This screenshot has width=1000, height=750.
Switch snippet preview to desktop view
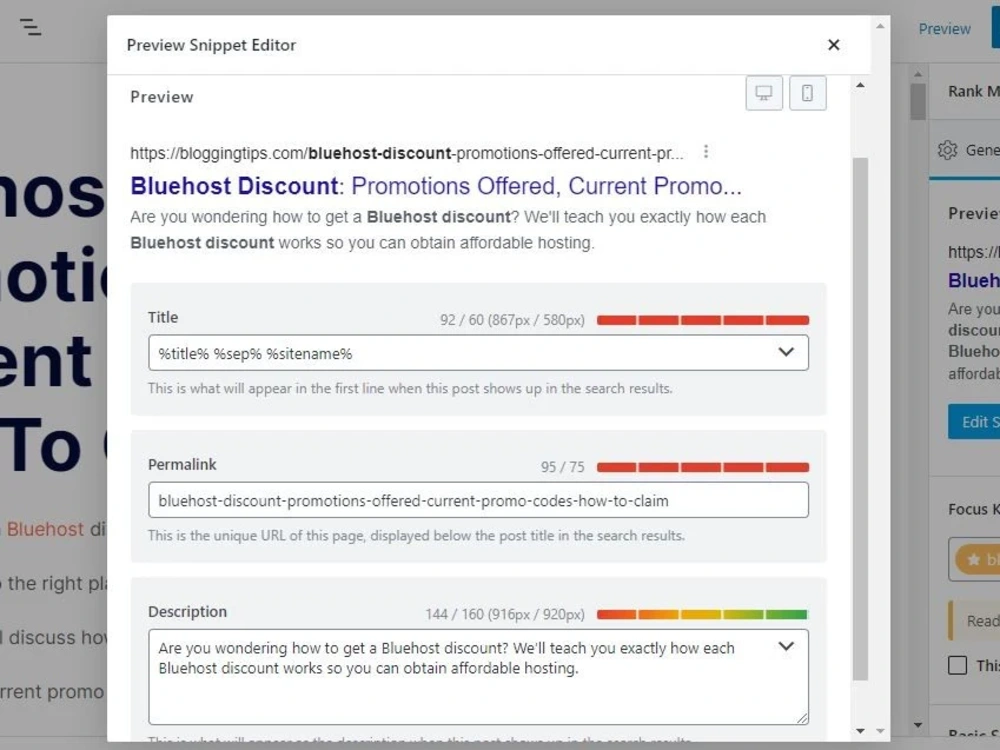click(763, 94)
